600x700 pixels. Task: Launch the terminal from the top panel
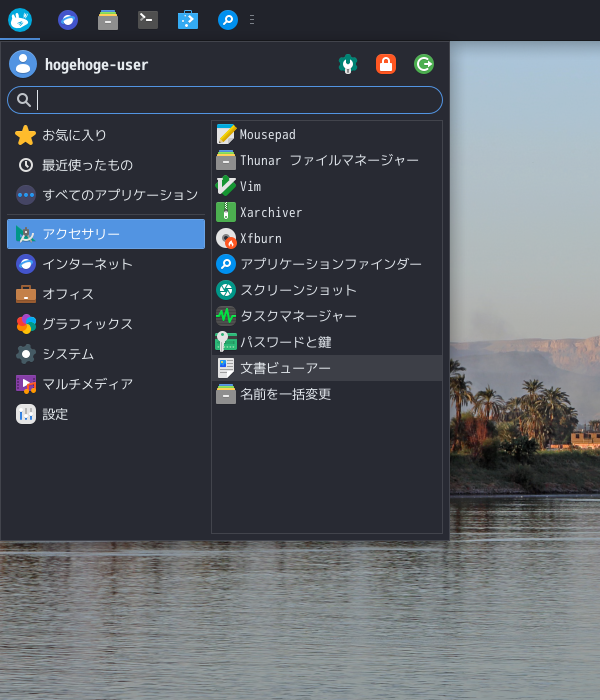148,20
